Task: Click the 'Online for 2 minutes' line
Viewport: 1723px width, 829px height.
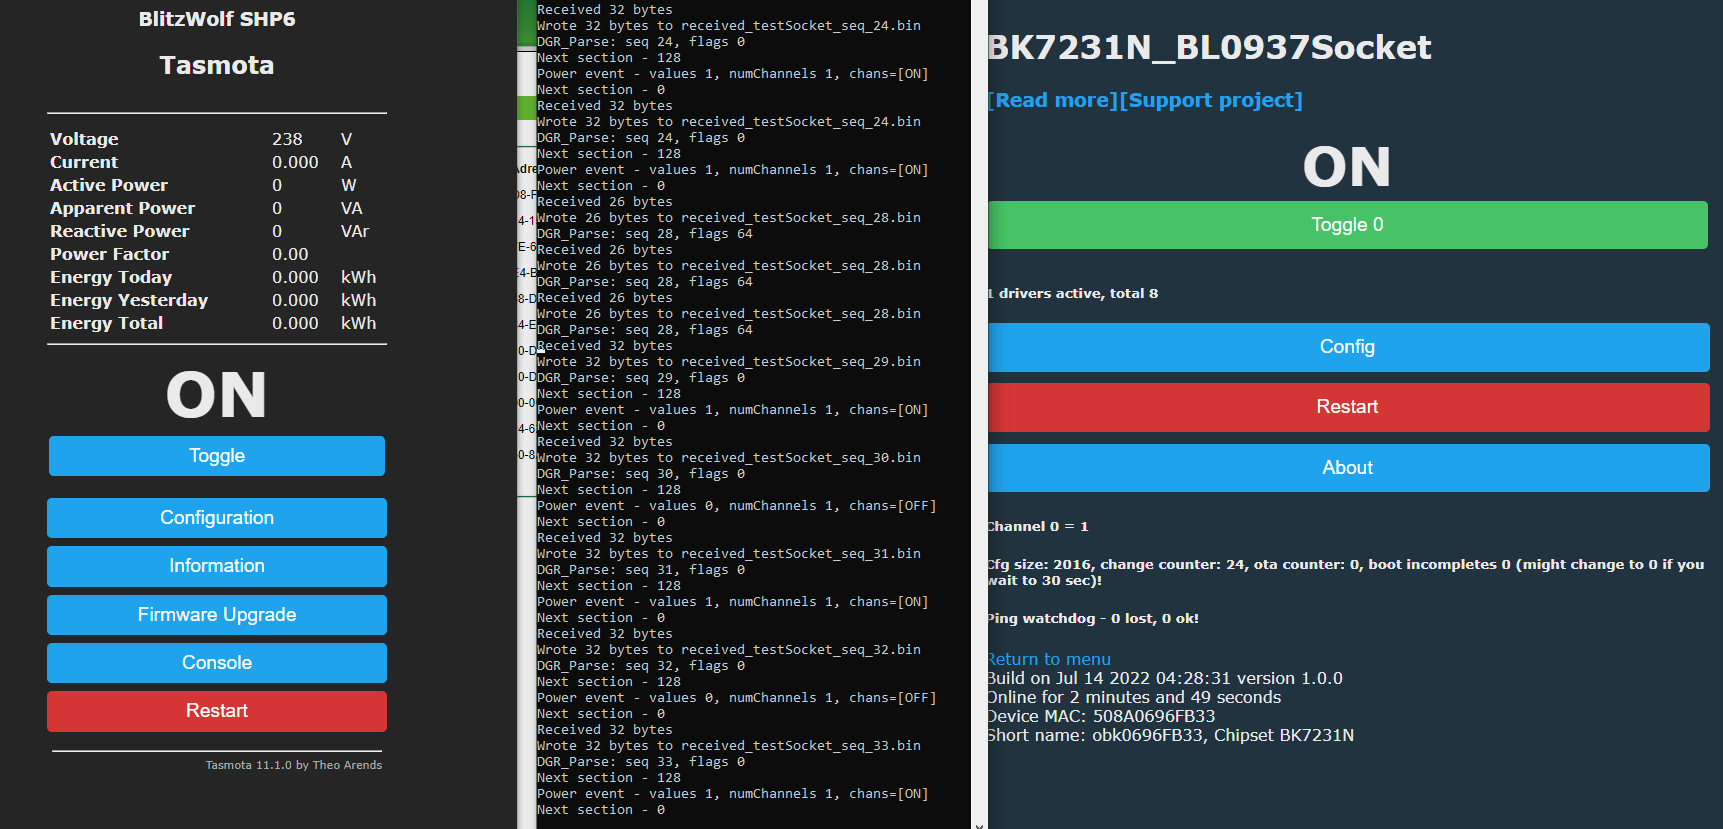Action: (1134, 697)
